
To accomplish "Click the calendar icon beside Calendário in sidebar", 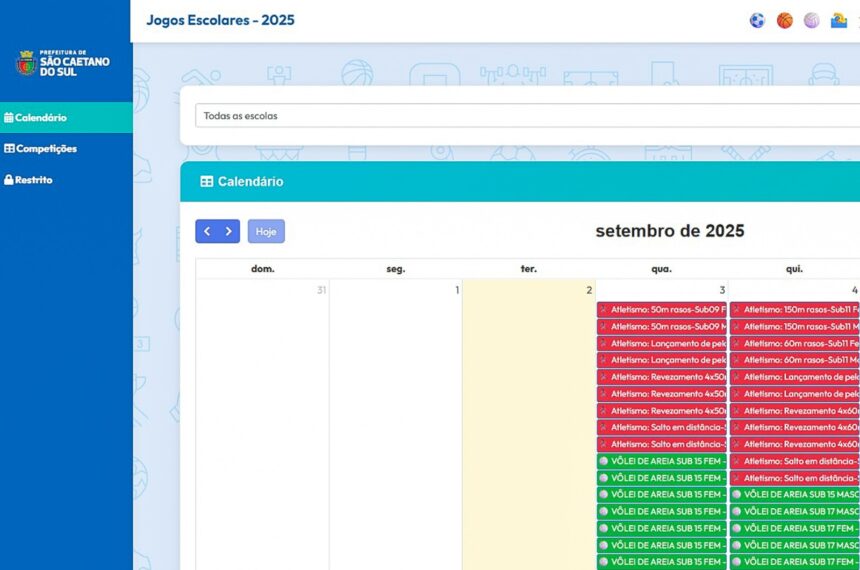I will click(9, 117).
